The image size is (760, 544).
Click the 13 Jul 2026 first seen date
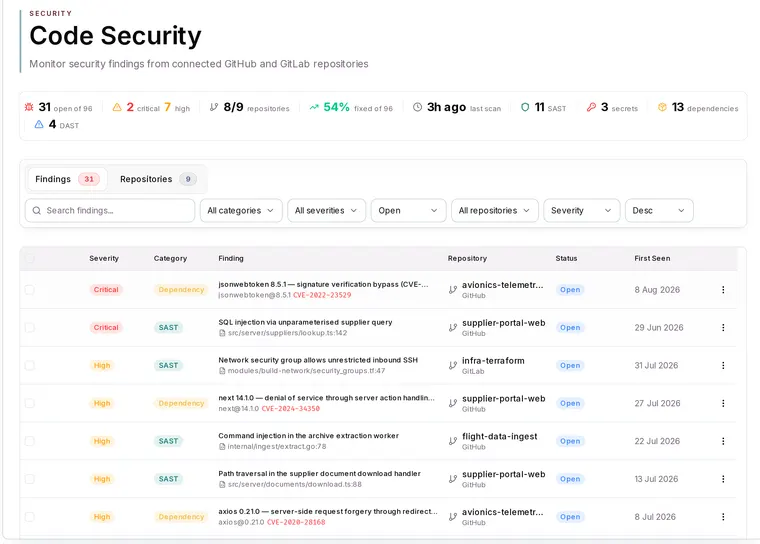pyautogui.click(x=656, y=479)
